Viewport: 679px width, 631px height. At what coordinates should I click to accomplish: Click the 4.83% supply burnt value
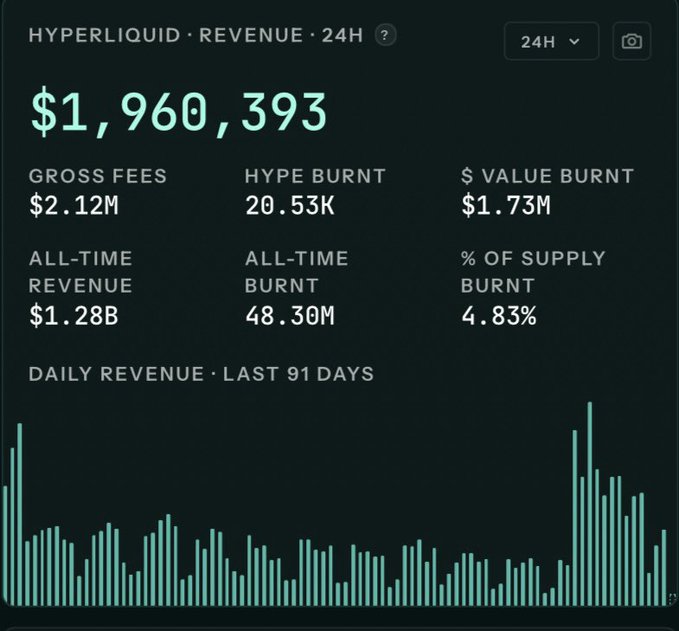[x=499, y=315]
